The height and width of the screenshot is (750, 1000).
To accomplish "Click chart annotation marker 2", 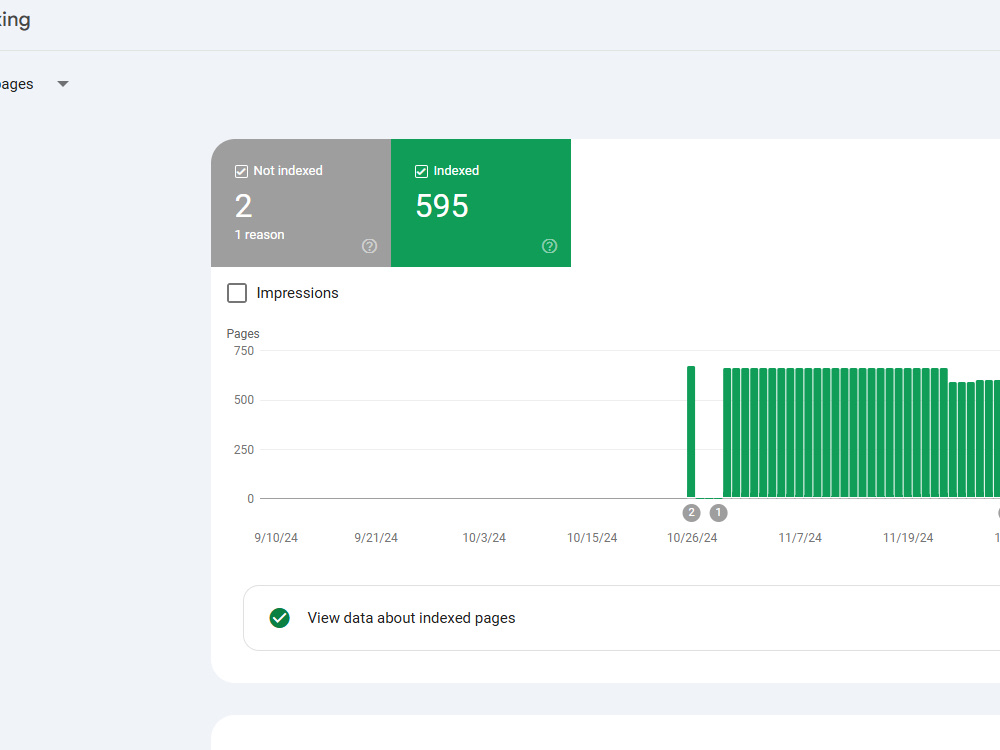I will 691,513.
